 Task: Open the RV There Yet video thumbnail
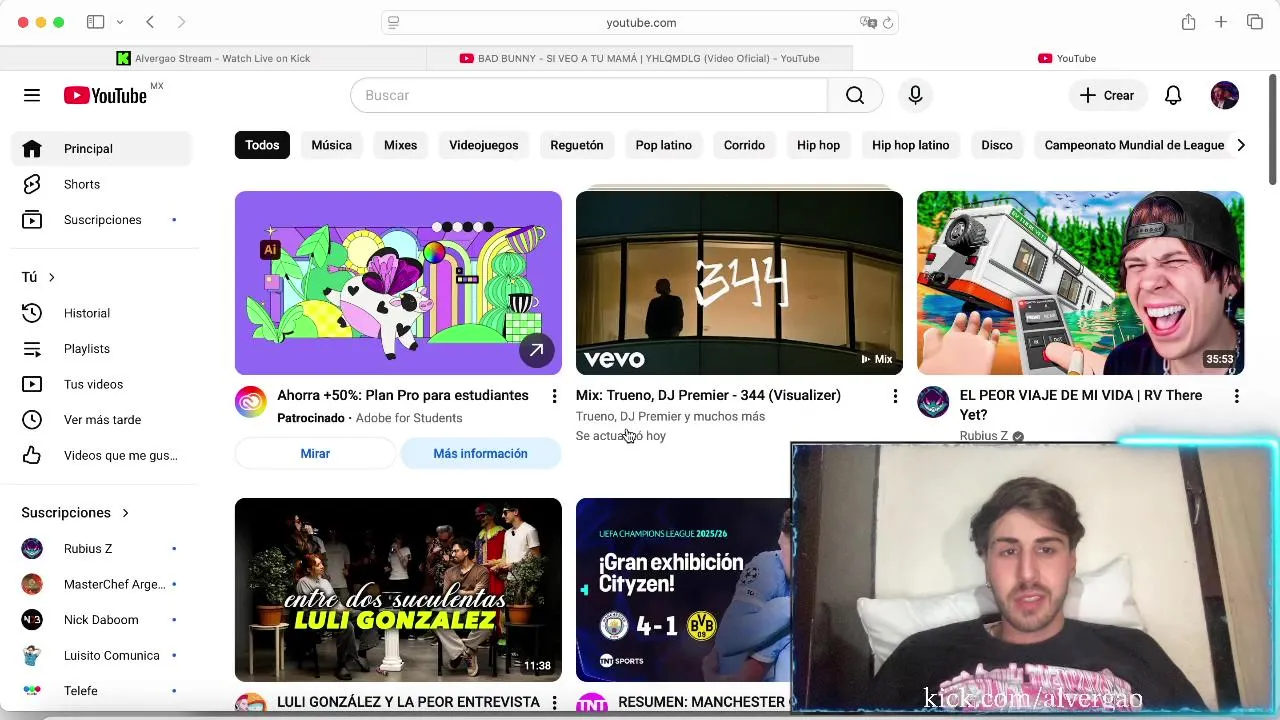point(1080,283)
